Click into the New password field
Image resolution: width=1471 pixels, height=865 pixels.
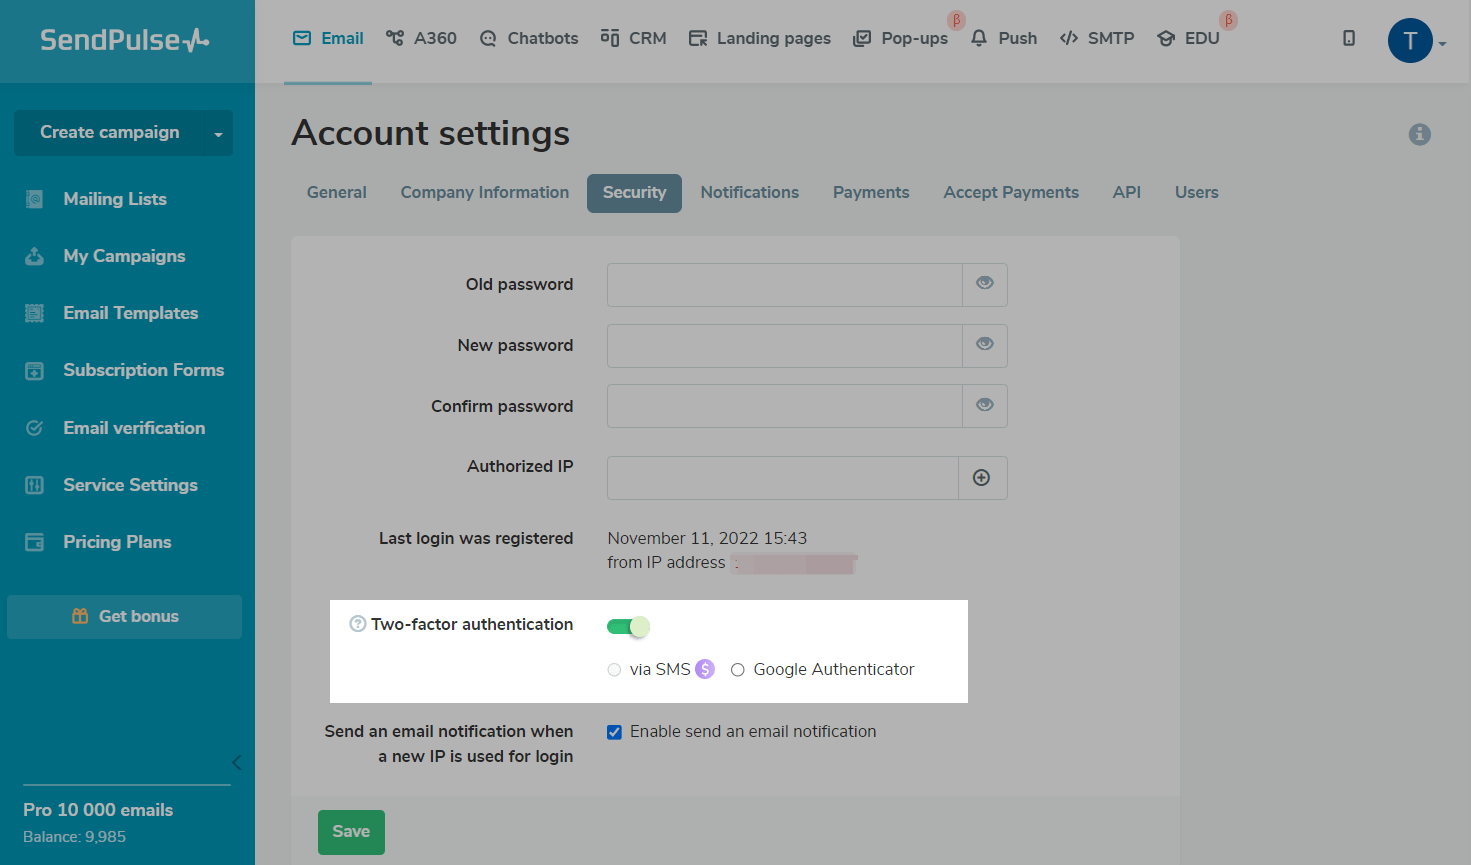[784, 346]
